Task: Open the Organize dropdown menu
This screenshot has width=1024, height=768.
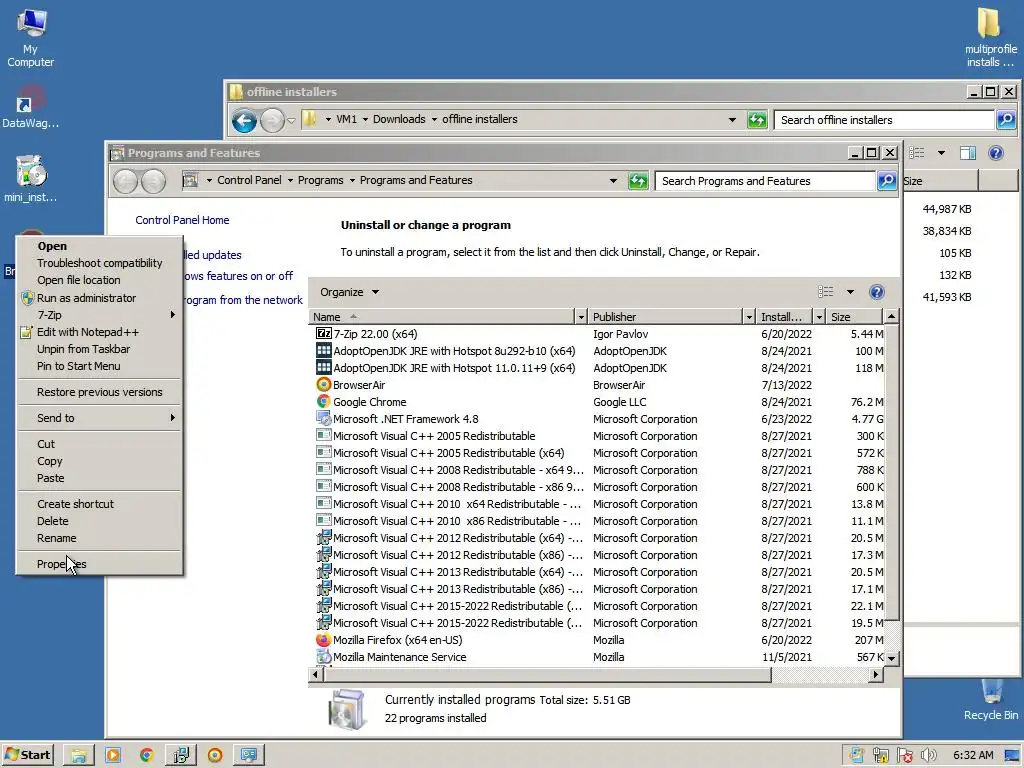Action: [349, 292]
